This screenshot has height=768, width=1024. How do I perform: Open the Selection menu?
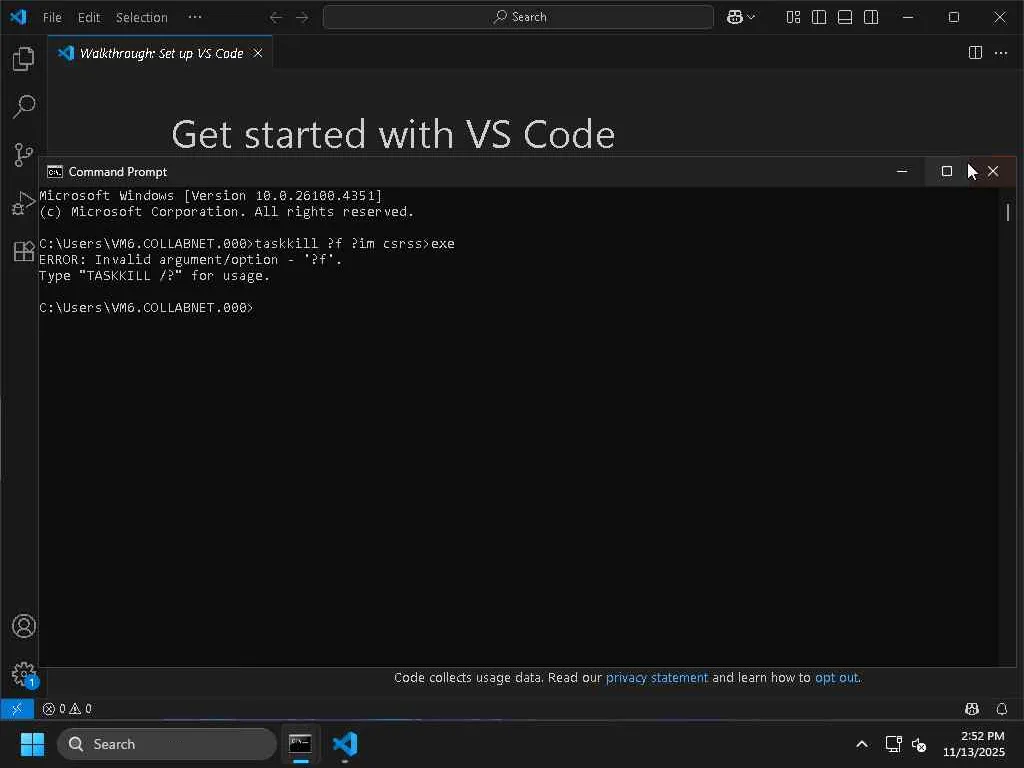(142, 18)
